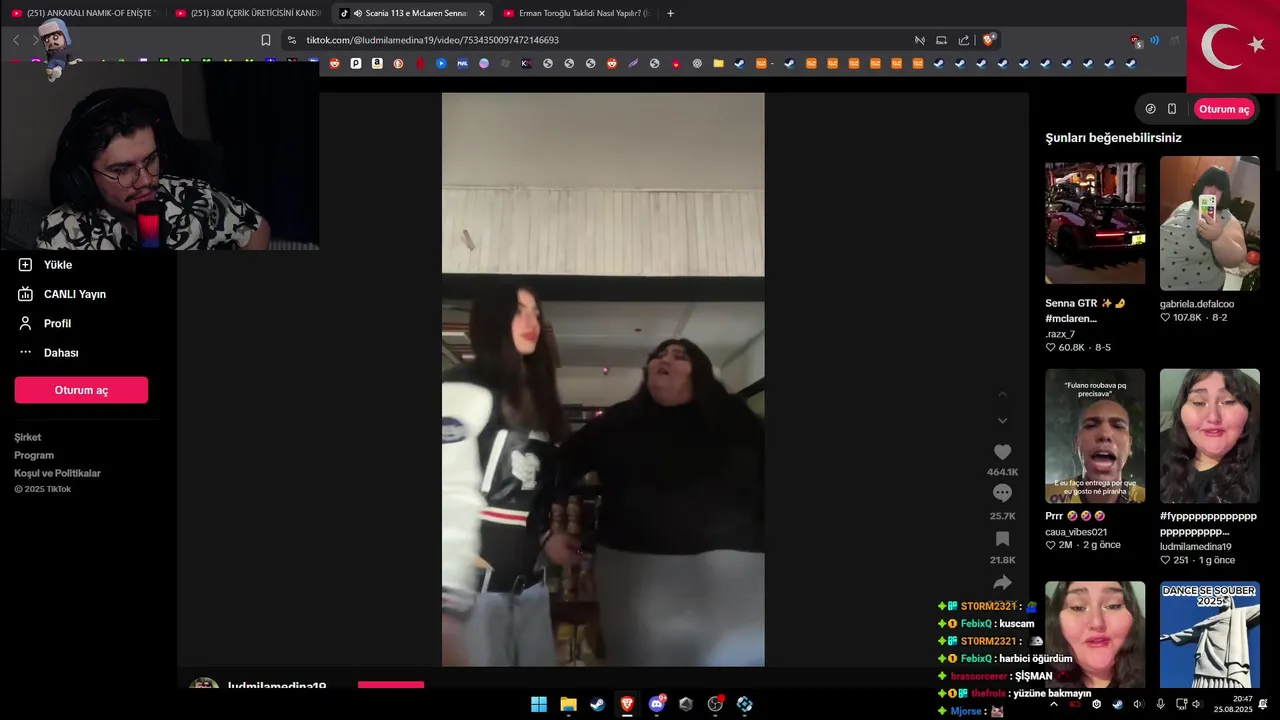Click the share page icon in address bar
The image size is (1280, 720).
pyautogui.click(x=964, y=40)
